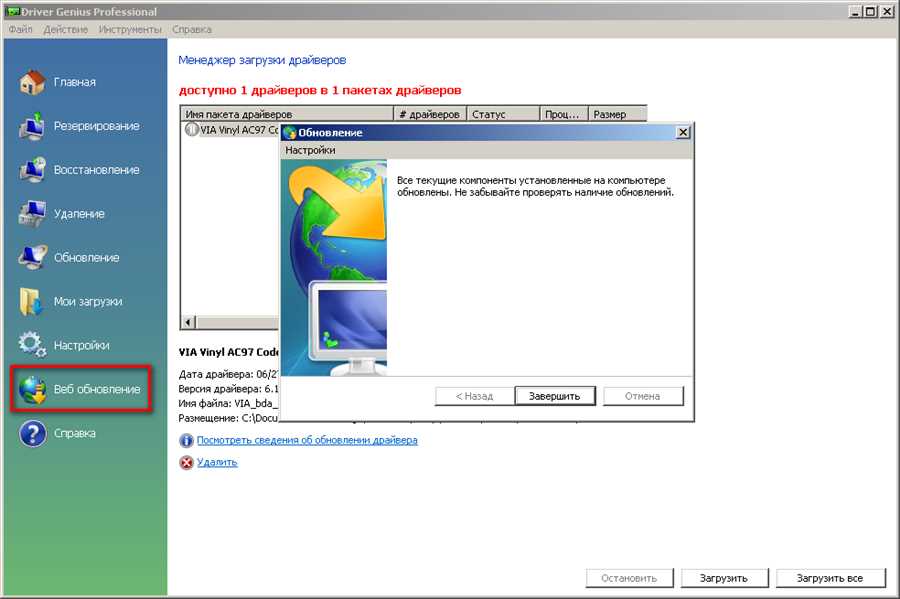Click the Веб обновление sidebar label
900x599 pixels.
click(x=97, y=389)
